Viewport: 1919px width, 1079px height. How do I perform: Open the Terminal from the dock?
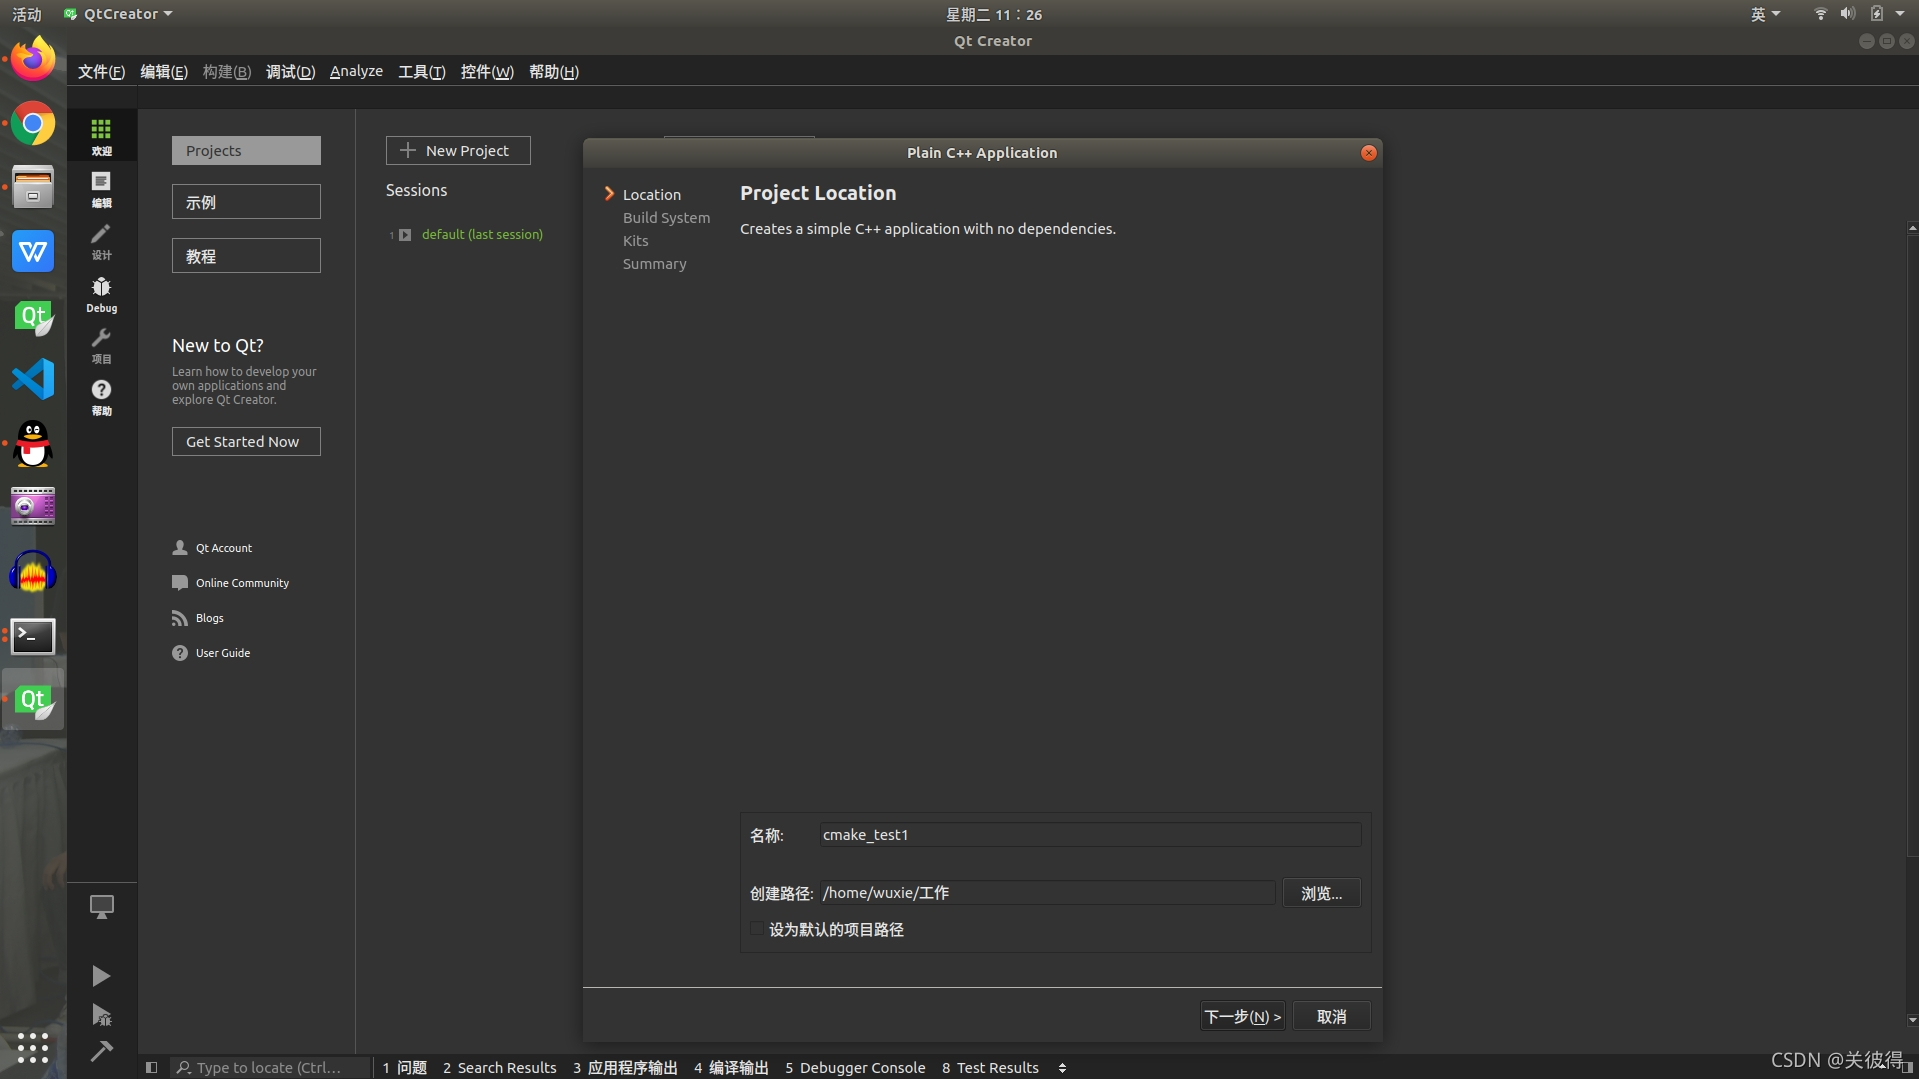click(33, 636)
